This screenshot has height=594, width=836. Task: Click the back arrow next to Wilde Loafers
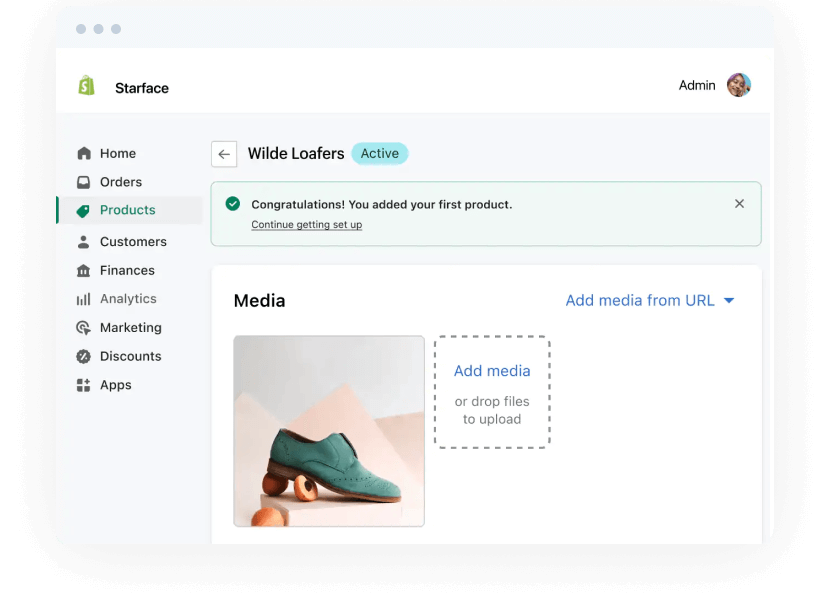click(223, 153)
